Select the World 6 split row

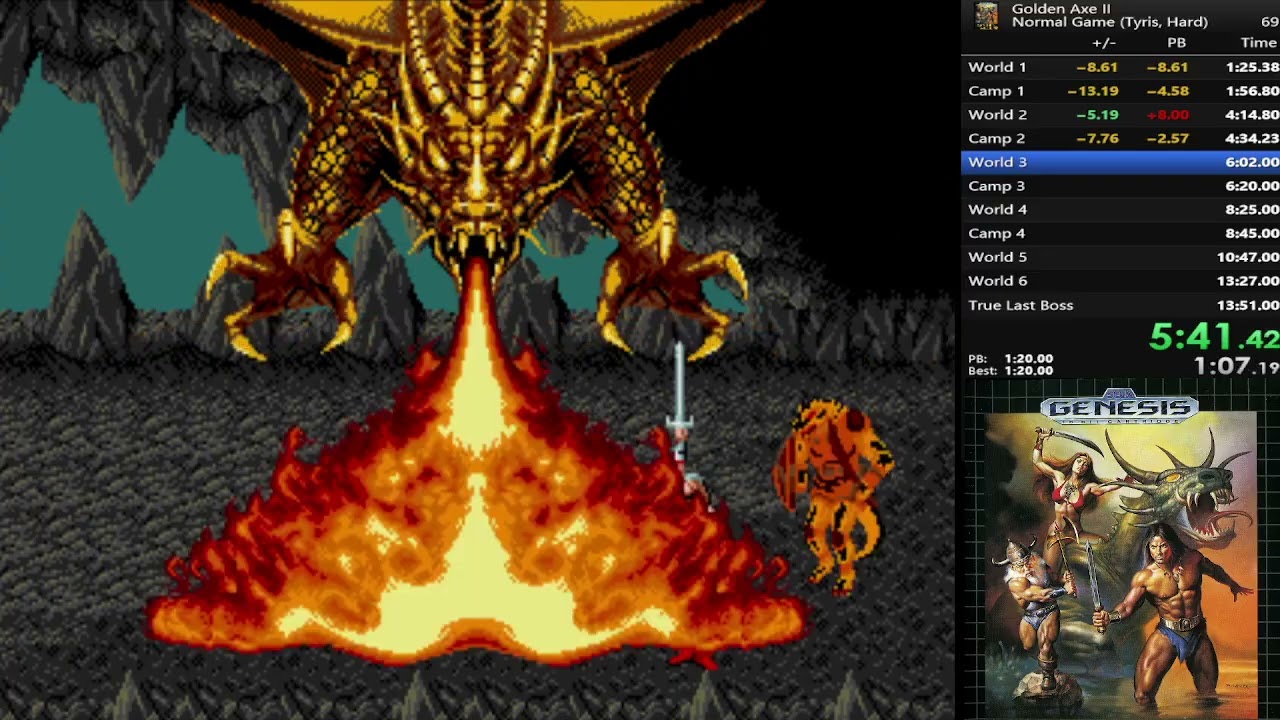[1120, 281]
